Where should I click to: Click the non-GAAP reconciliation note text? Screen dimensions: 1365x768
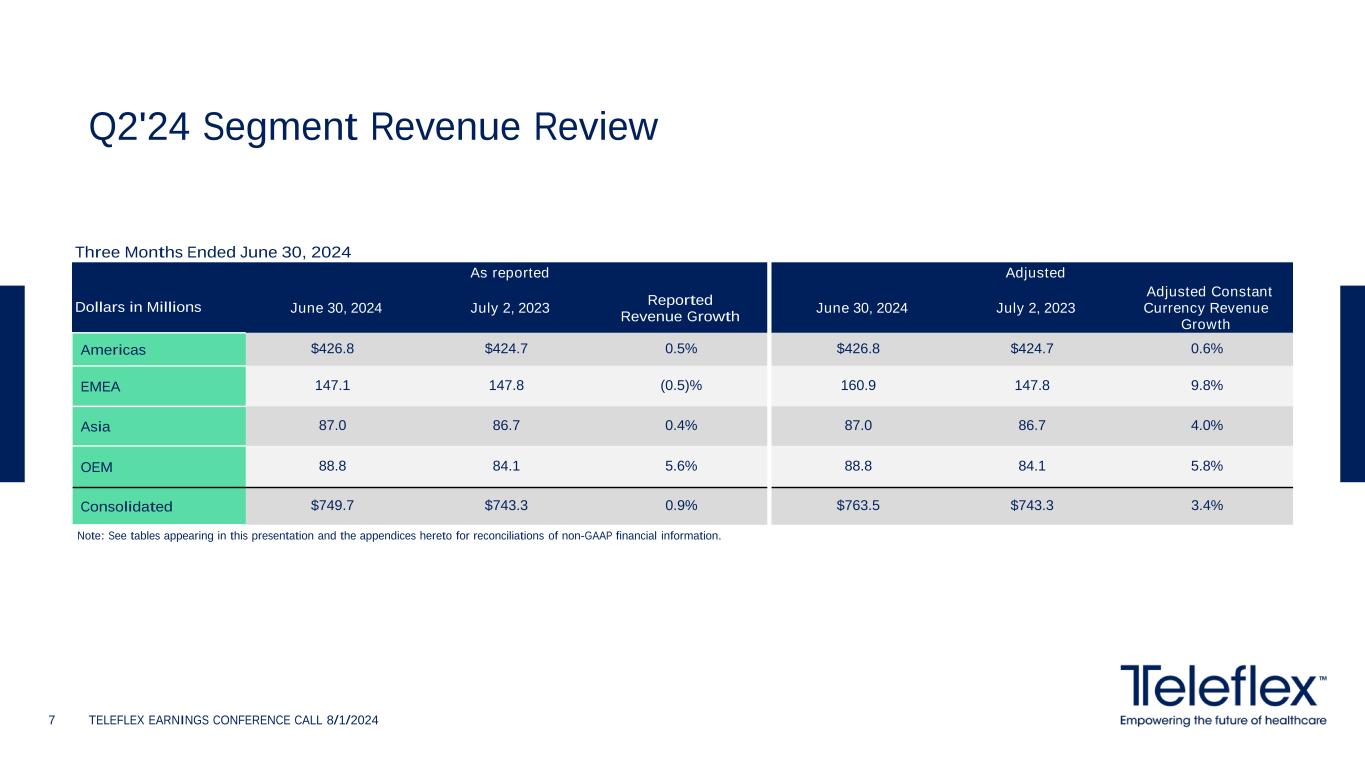pos(398,536)
